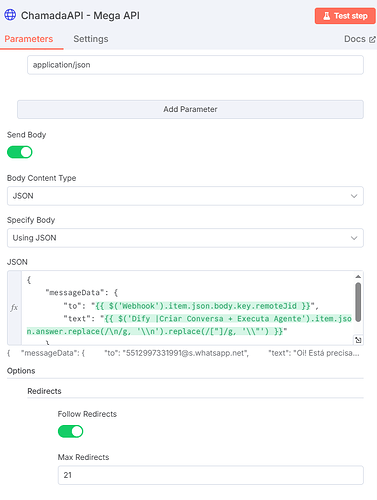Open the Docs link
377x500 pixels.
(360, 39)
